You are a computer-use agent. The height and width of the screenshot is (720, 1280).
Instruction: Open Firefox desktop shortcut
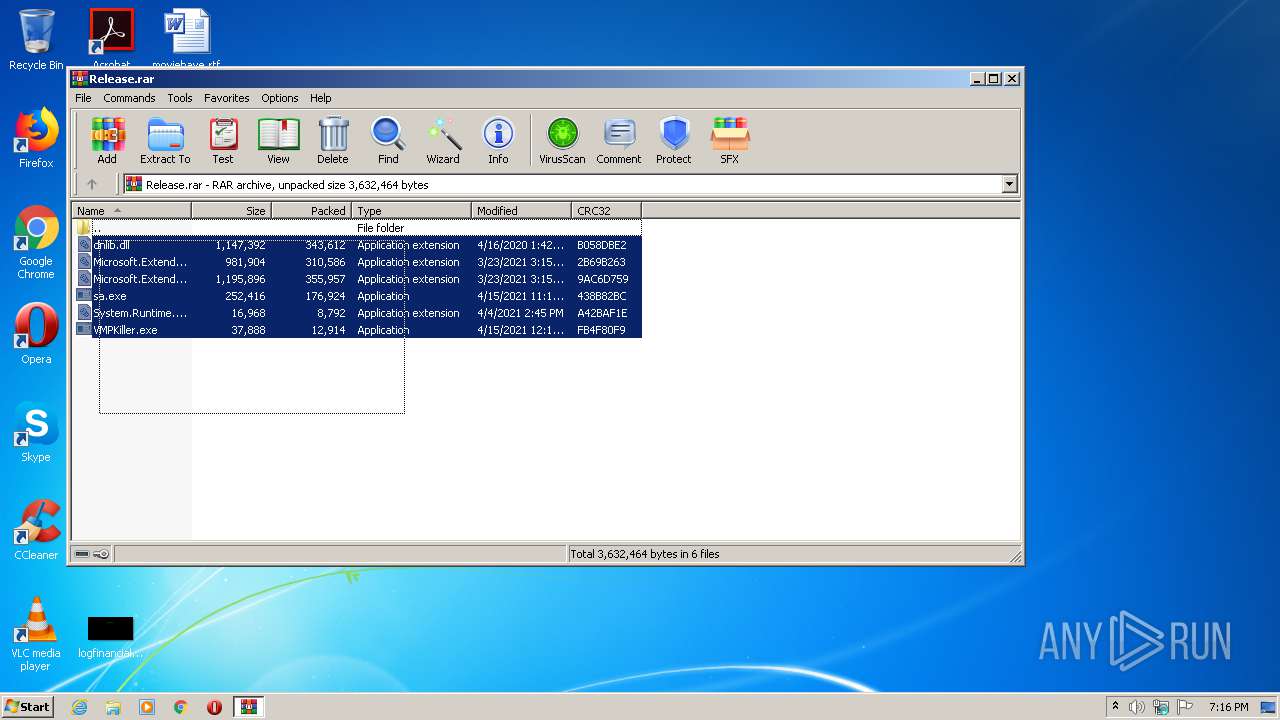point(36,138)
